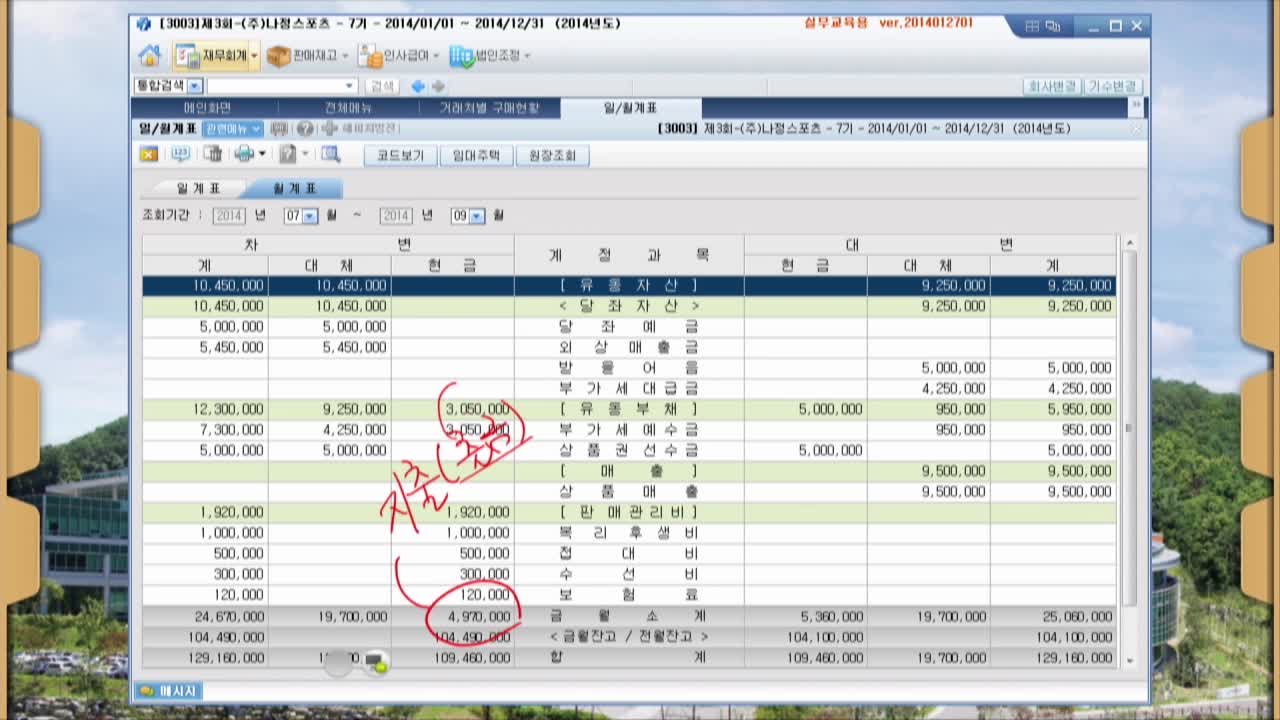1280x720 pixels.
Task: Go to the home screen via house icon
Action: tap(149, 56)
